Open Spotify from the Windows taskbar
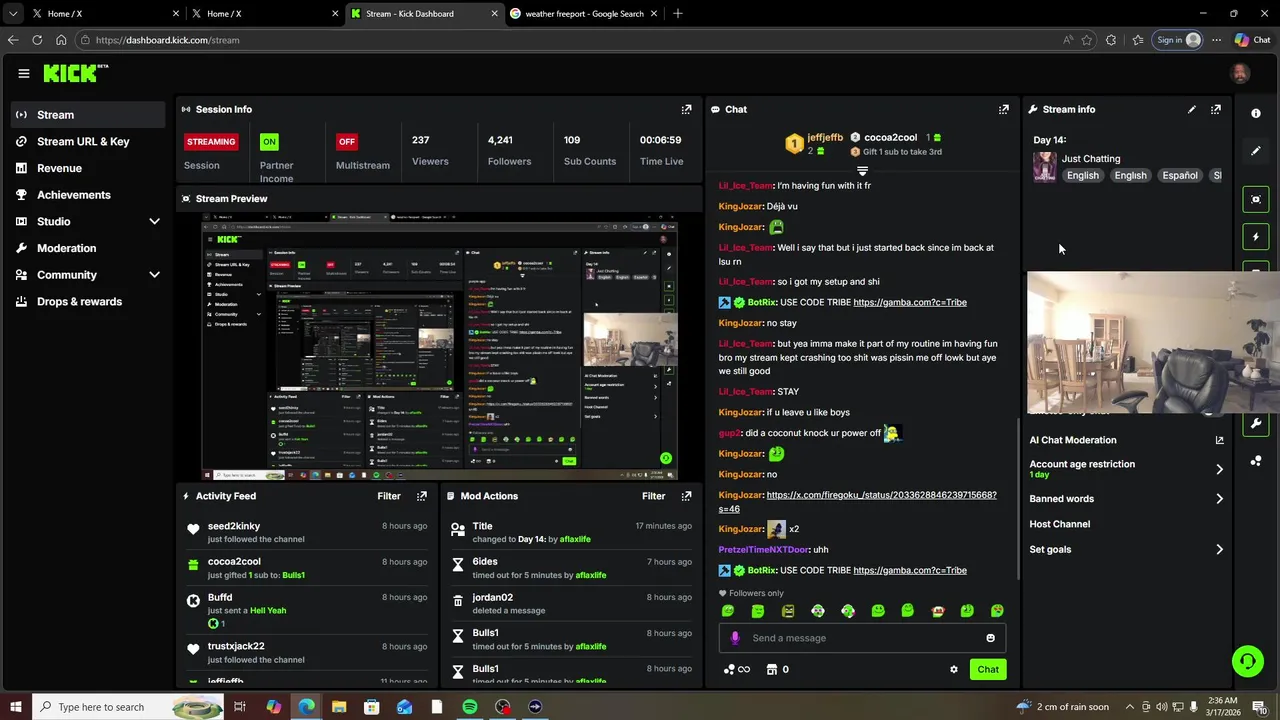The image size is (1280, 720). click(470, 707)
